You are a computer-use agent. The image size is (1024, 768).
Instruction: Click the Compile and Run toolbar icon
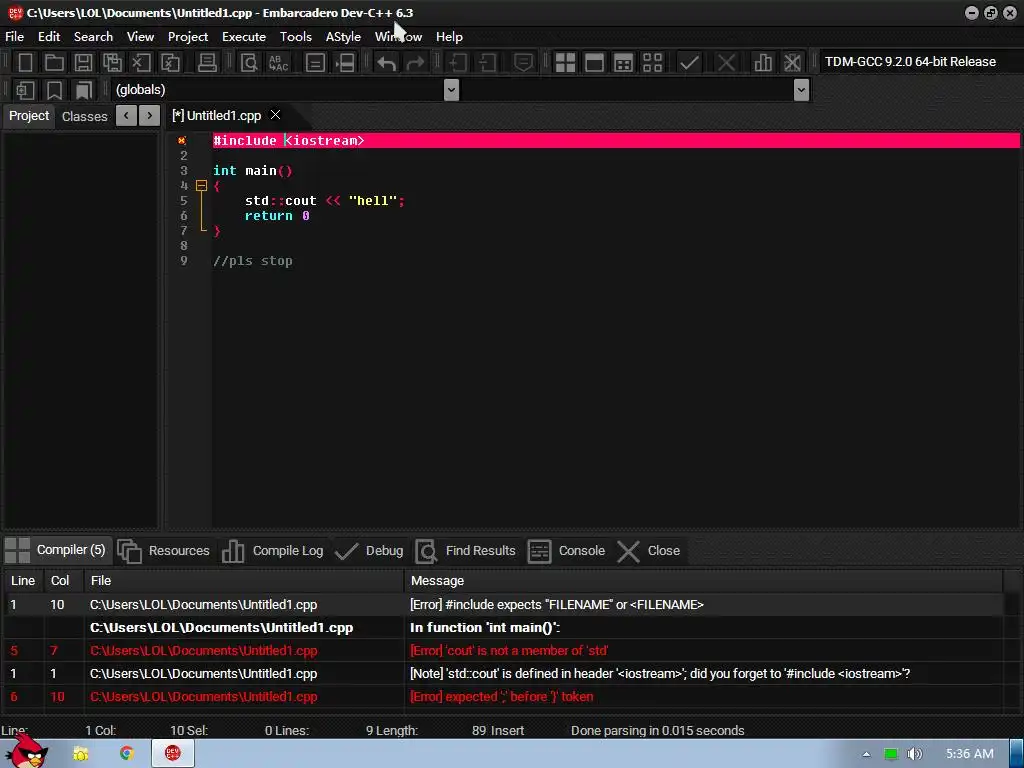623,63
